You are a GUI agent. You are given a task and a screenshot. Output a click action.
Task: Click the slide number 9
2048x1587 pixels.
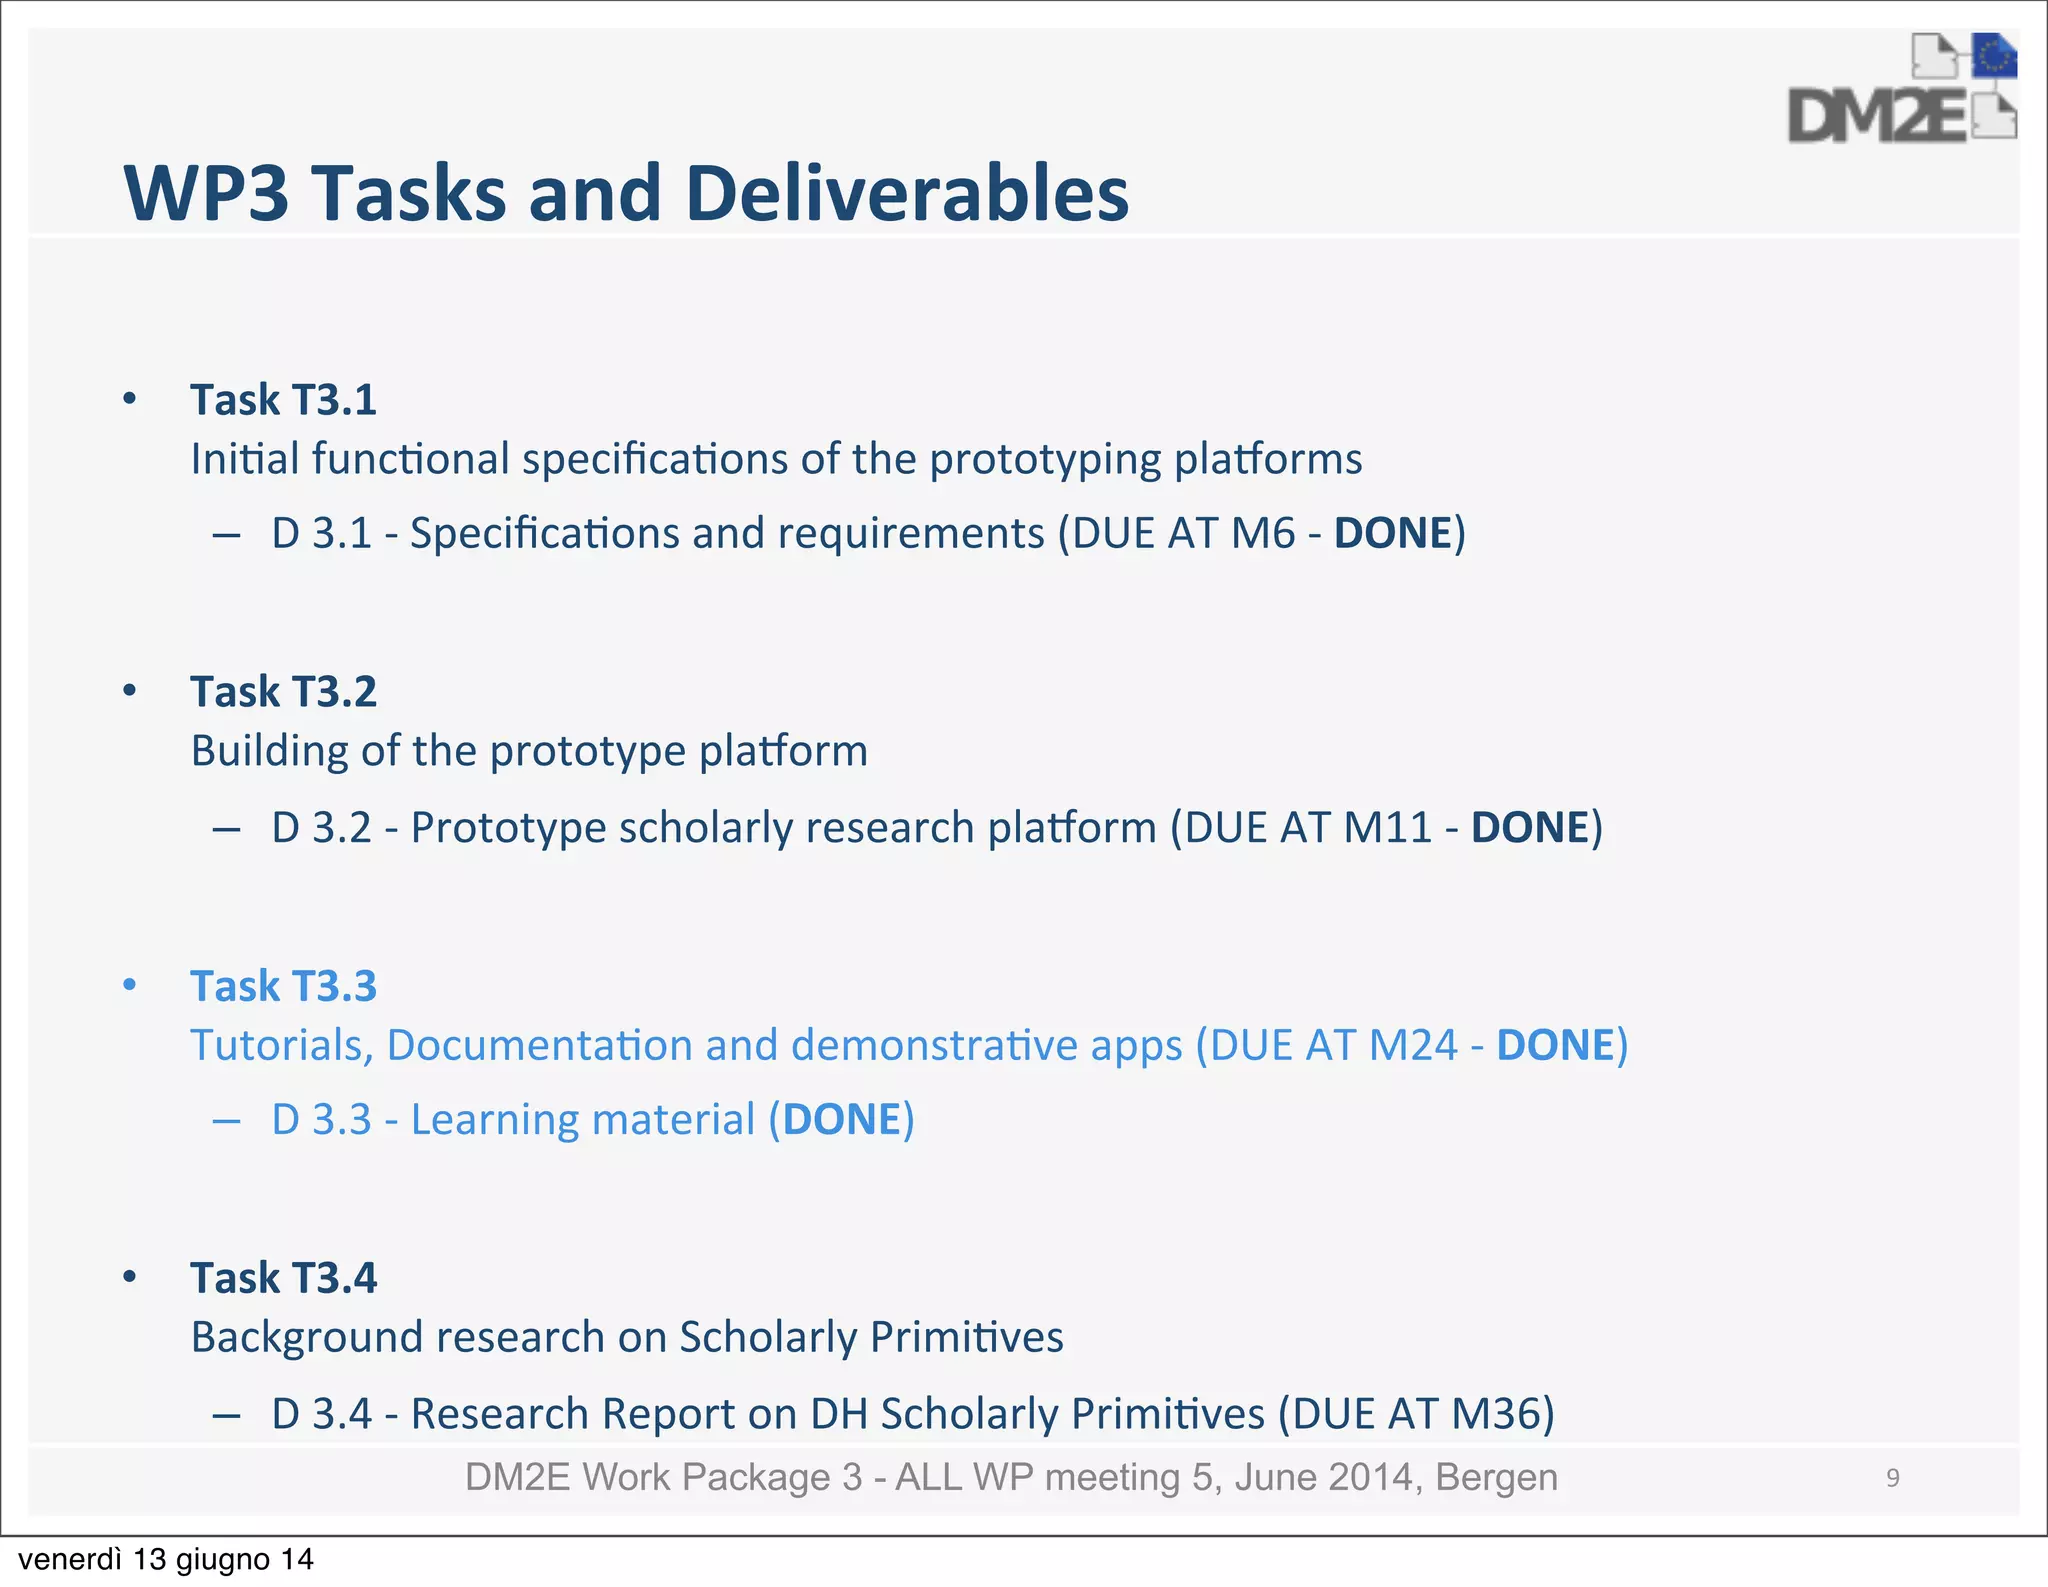pyautogui.click(x=1892, y=1478)
